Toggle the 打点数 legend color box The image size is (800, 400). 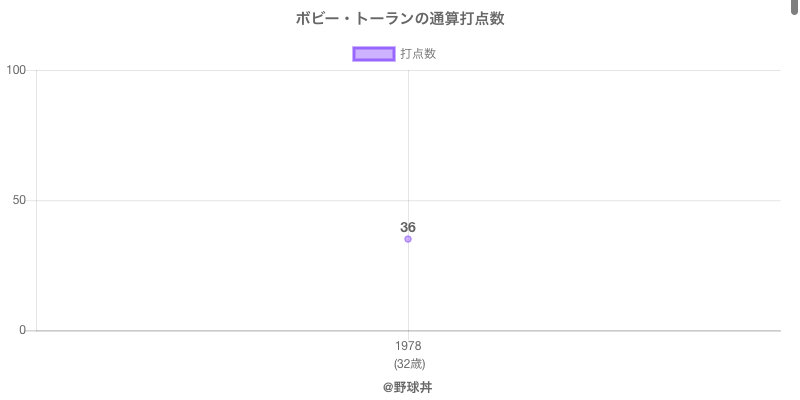coord(374,54)
